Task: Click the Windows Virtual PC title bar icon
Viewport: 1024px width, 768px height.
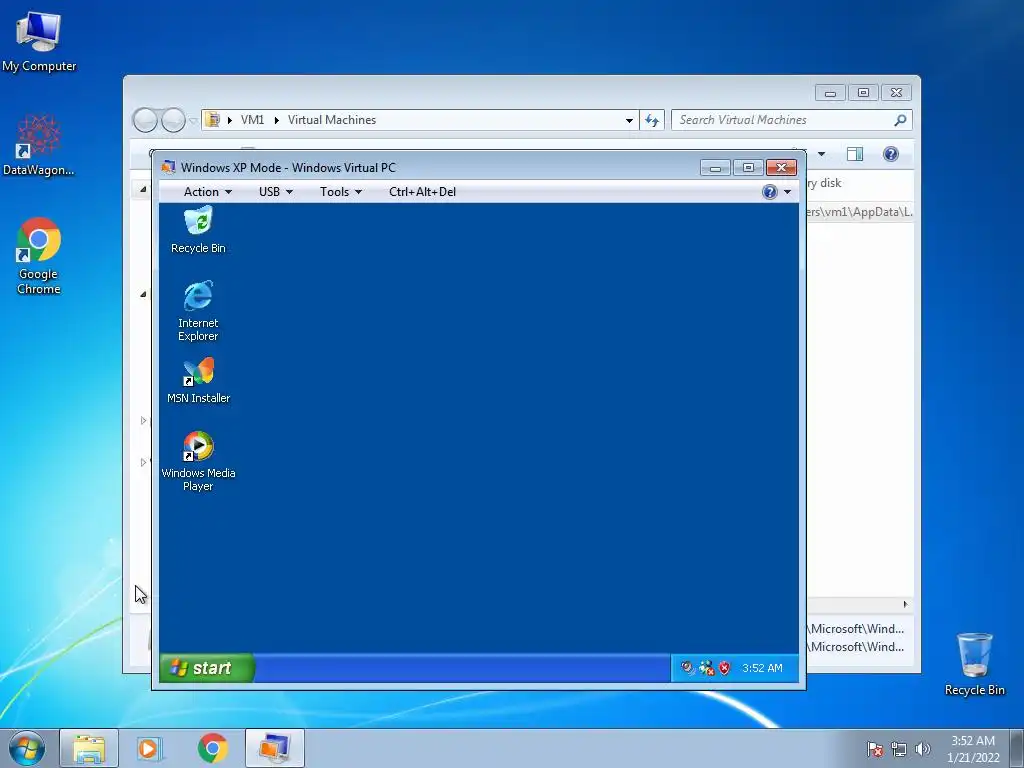Action: point(168,167)
